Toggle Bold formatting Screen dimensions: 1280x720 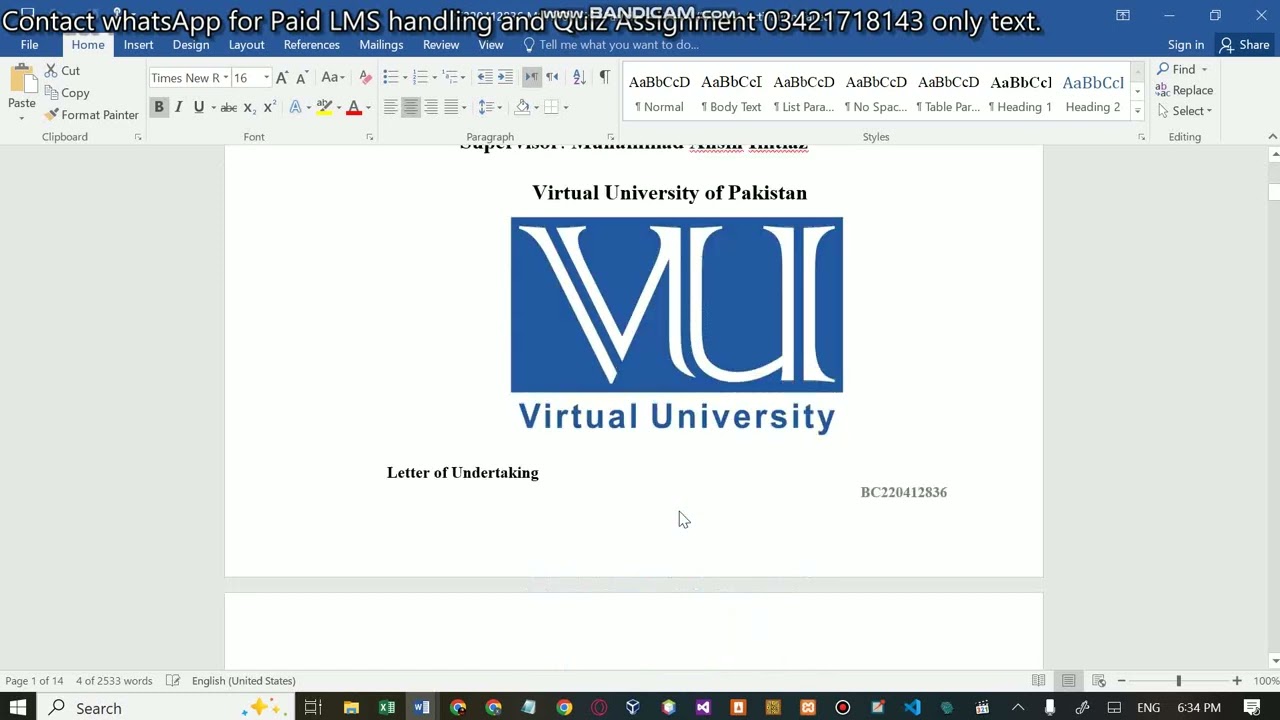tap(158, 107)
